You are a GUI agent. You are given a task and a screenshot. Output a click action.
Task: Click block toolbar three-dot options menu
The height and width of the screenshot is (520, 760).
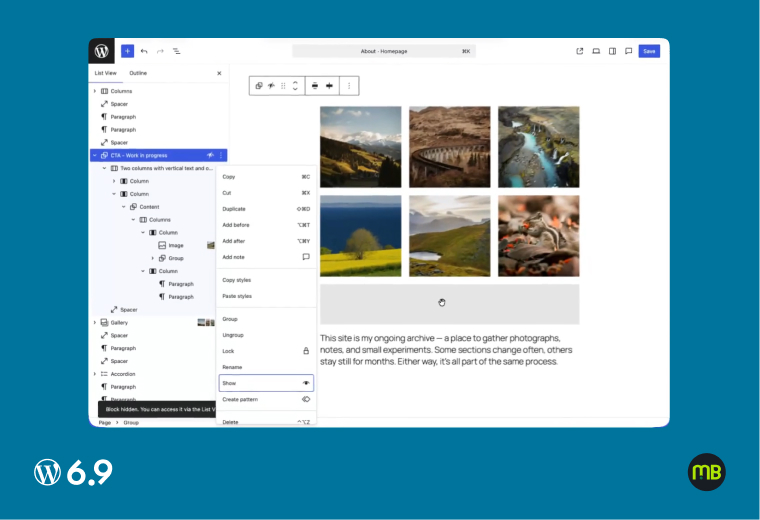coord(349,86)
